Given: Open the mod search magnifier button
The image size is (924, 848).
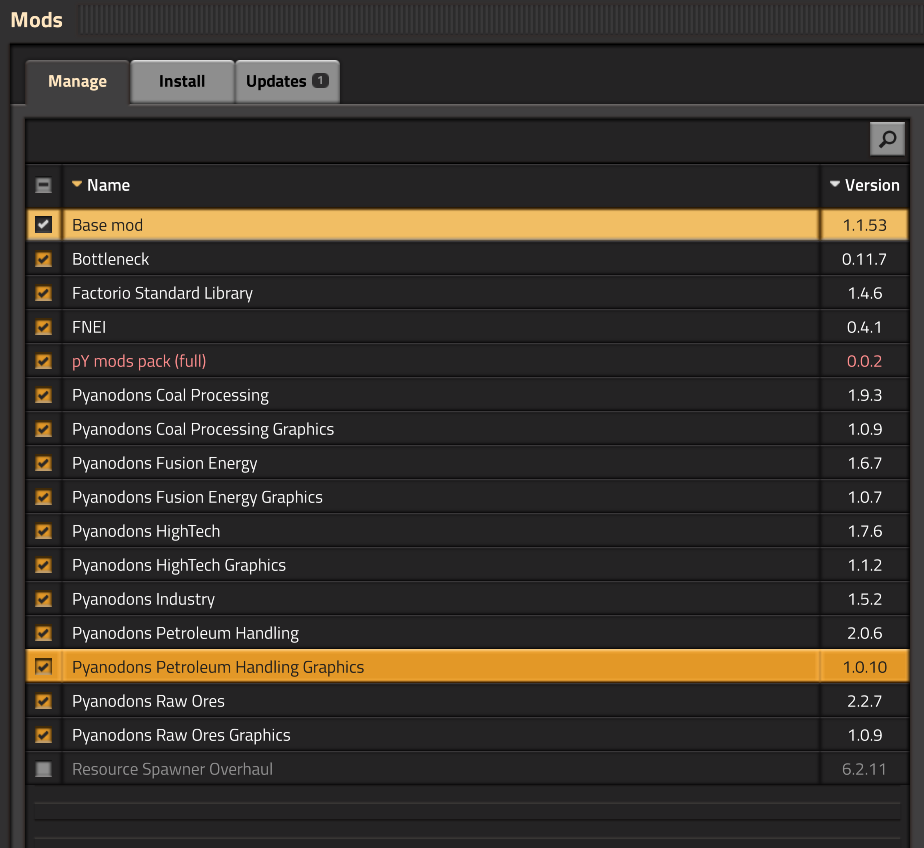Looking at the screenshot, I should (887, 139).
